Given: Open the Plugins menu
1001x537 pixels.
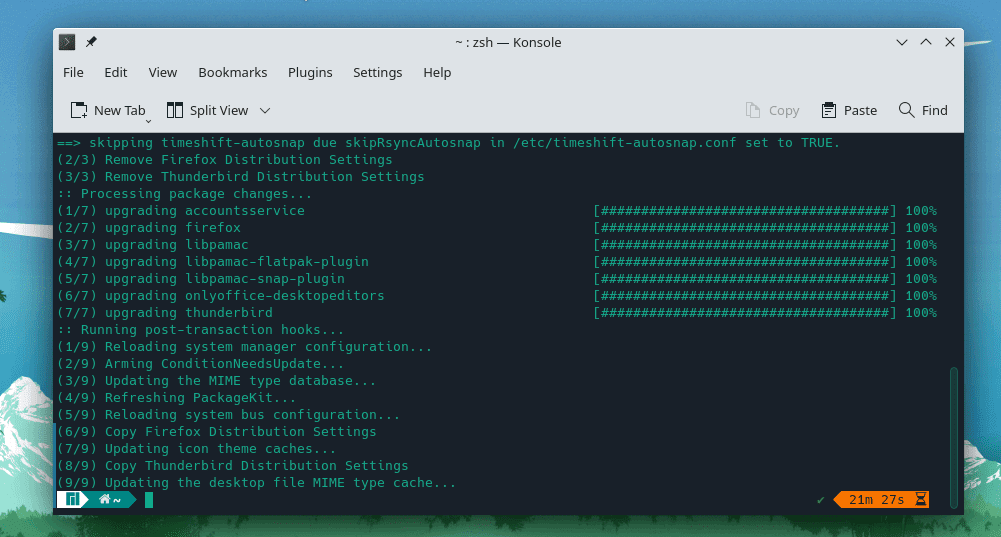Looking at the screenshot, I should click(310, 73).
